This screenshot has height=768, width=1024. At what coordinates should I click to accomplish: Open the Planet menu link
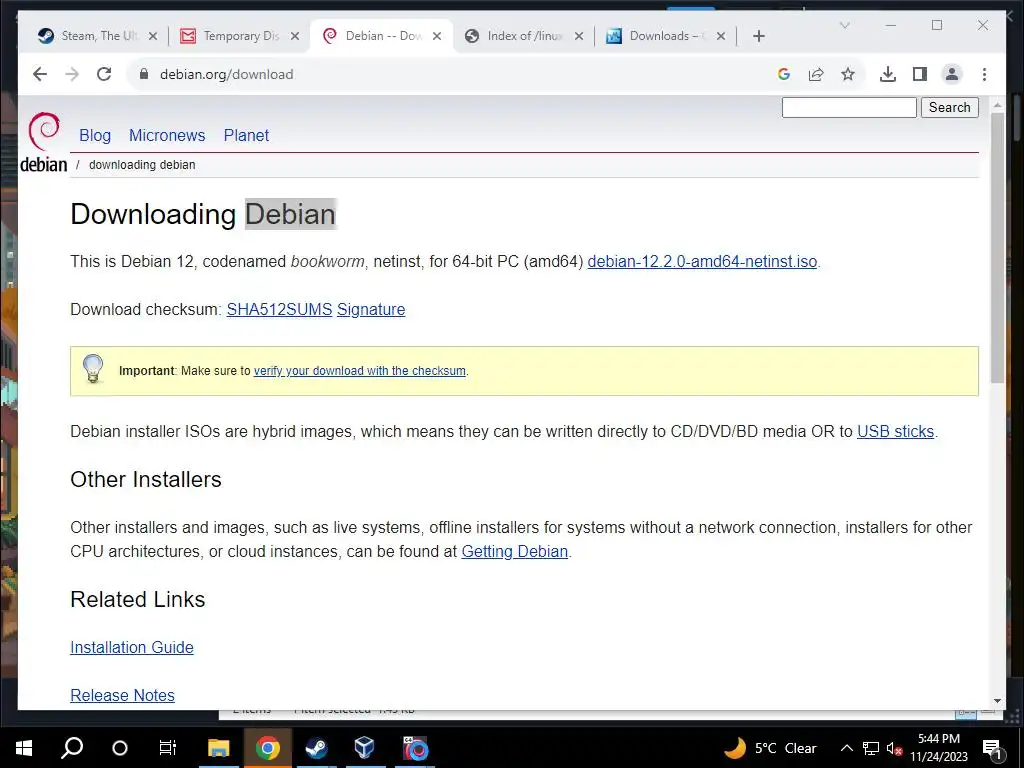coord(246,135)
